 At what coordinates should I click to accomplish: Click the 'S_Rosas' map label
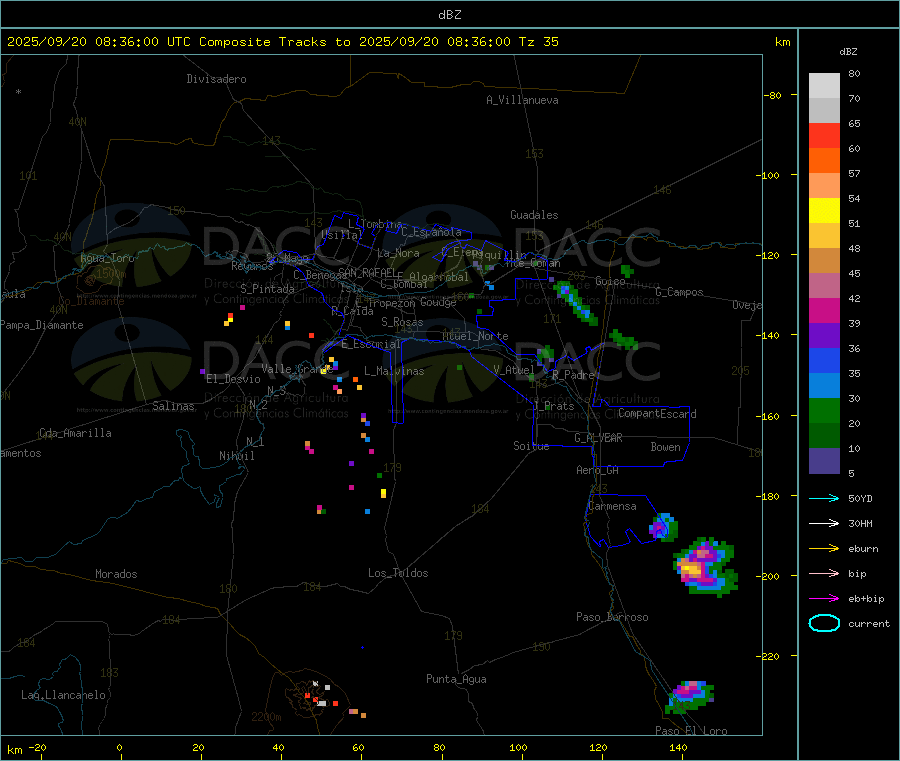pos(402,322)
